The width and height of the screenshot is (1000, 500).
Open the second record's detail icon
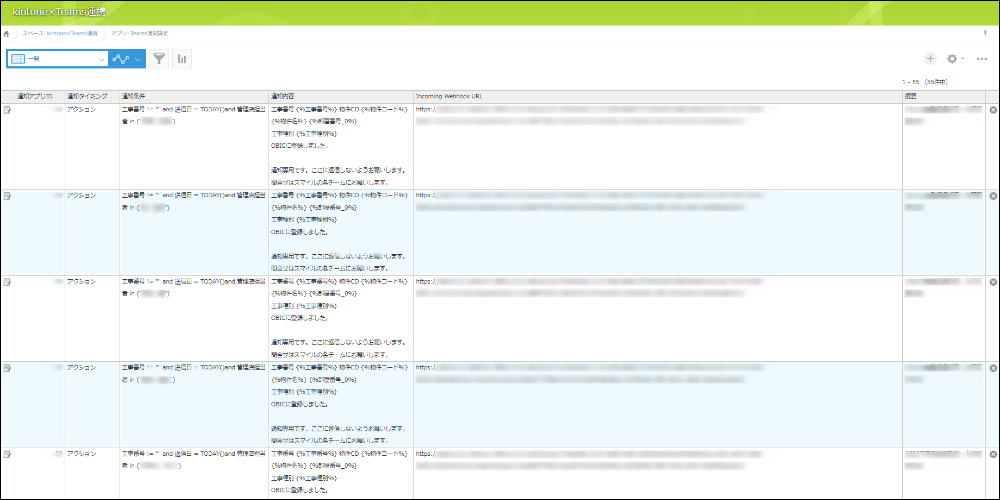(x=7, y=196)
